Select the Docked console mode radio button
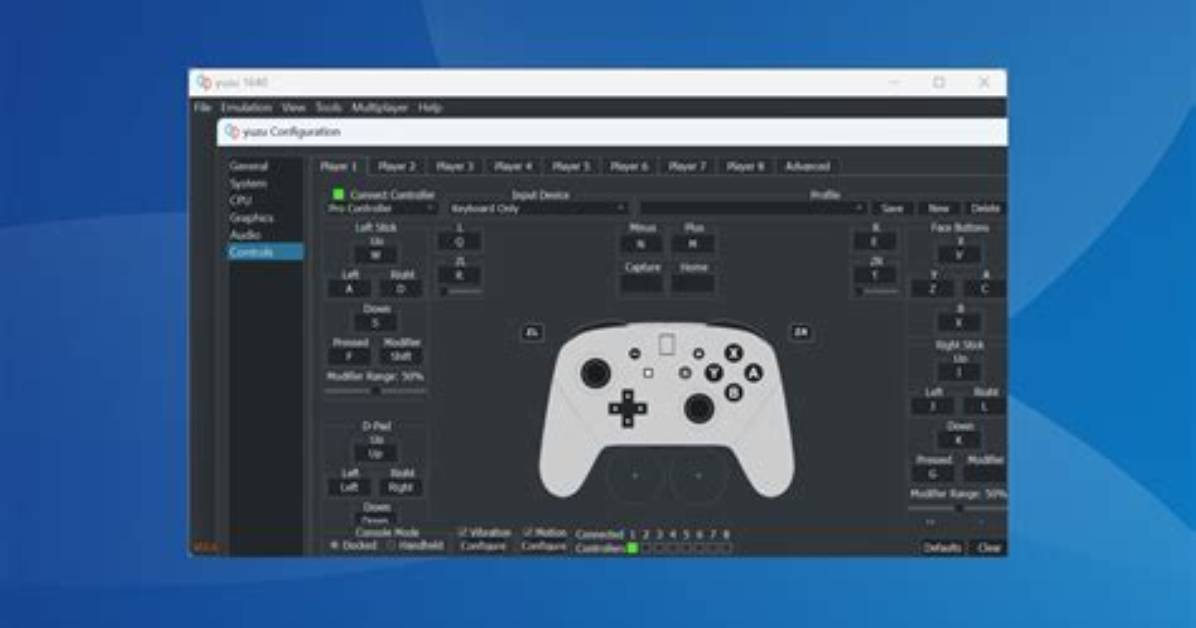The height and width of the screenshot is (628, 1196). point(334,546)
